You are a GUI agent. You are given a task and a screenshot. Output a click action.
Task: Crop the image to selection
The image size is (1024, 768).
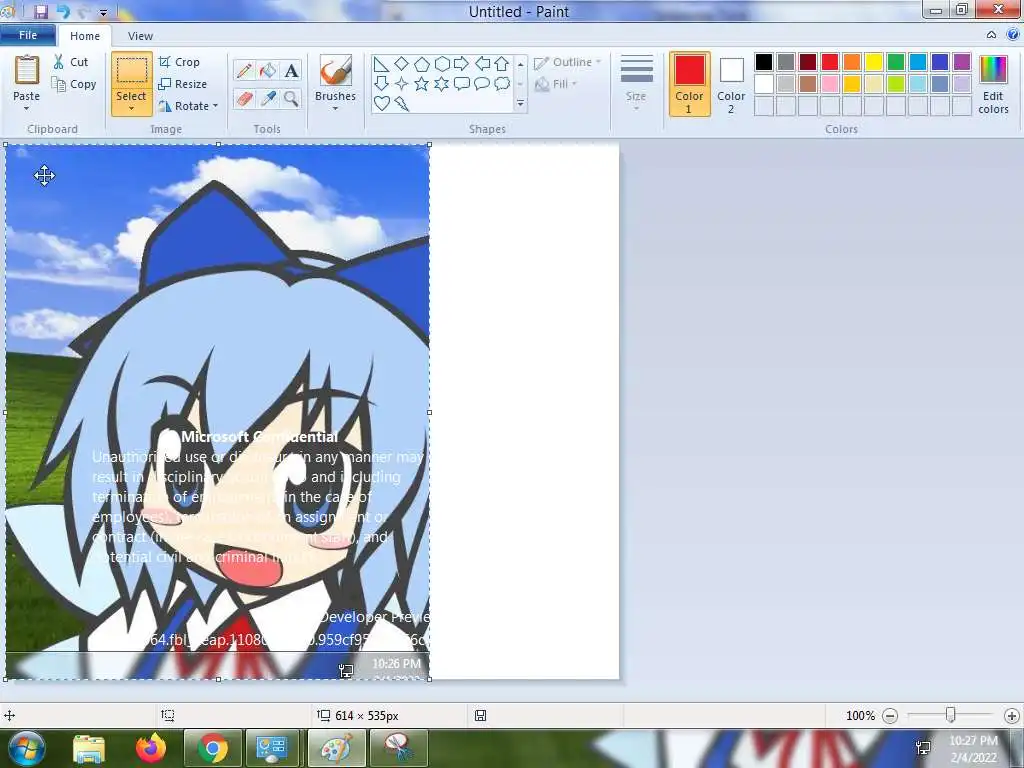click(180, 62)
